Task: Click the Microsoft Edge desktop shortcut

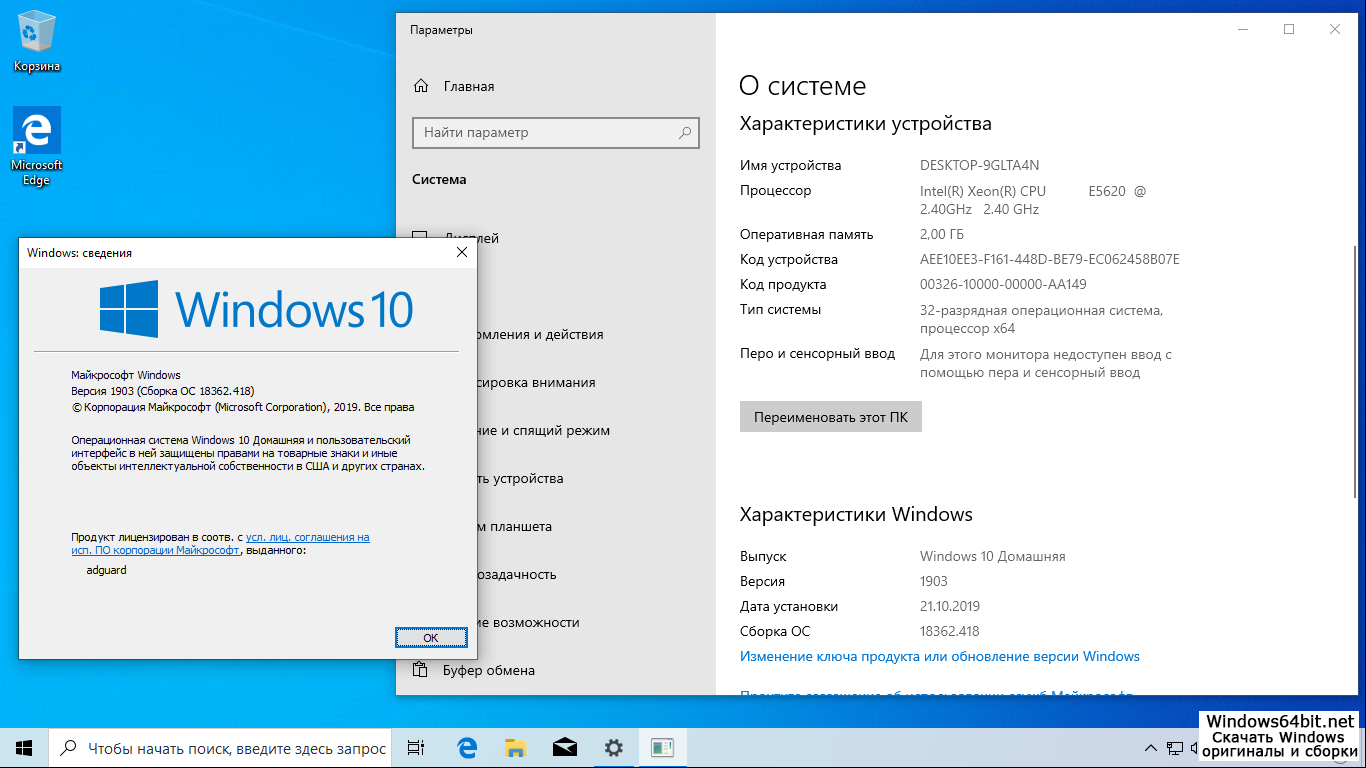Action: [37, 146]
